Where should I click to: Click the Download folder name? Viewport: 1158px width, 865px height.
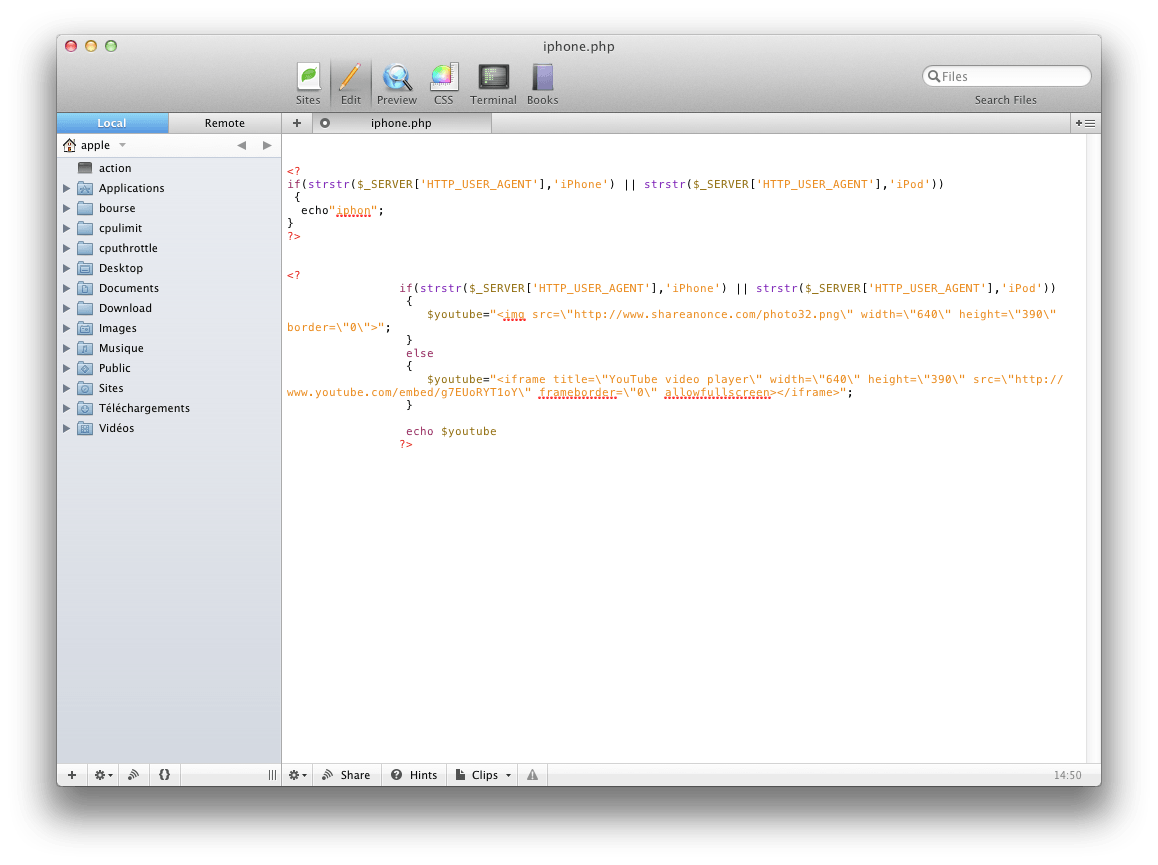point(126,308)
